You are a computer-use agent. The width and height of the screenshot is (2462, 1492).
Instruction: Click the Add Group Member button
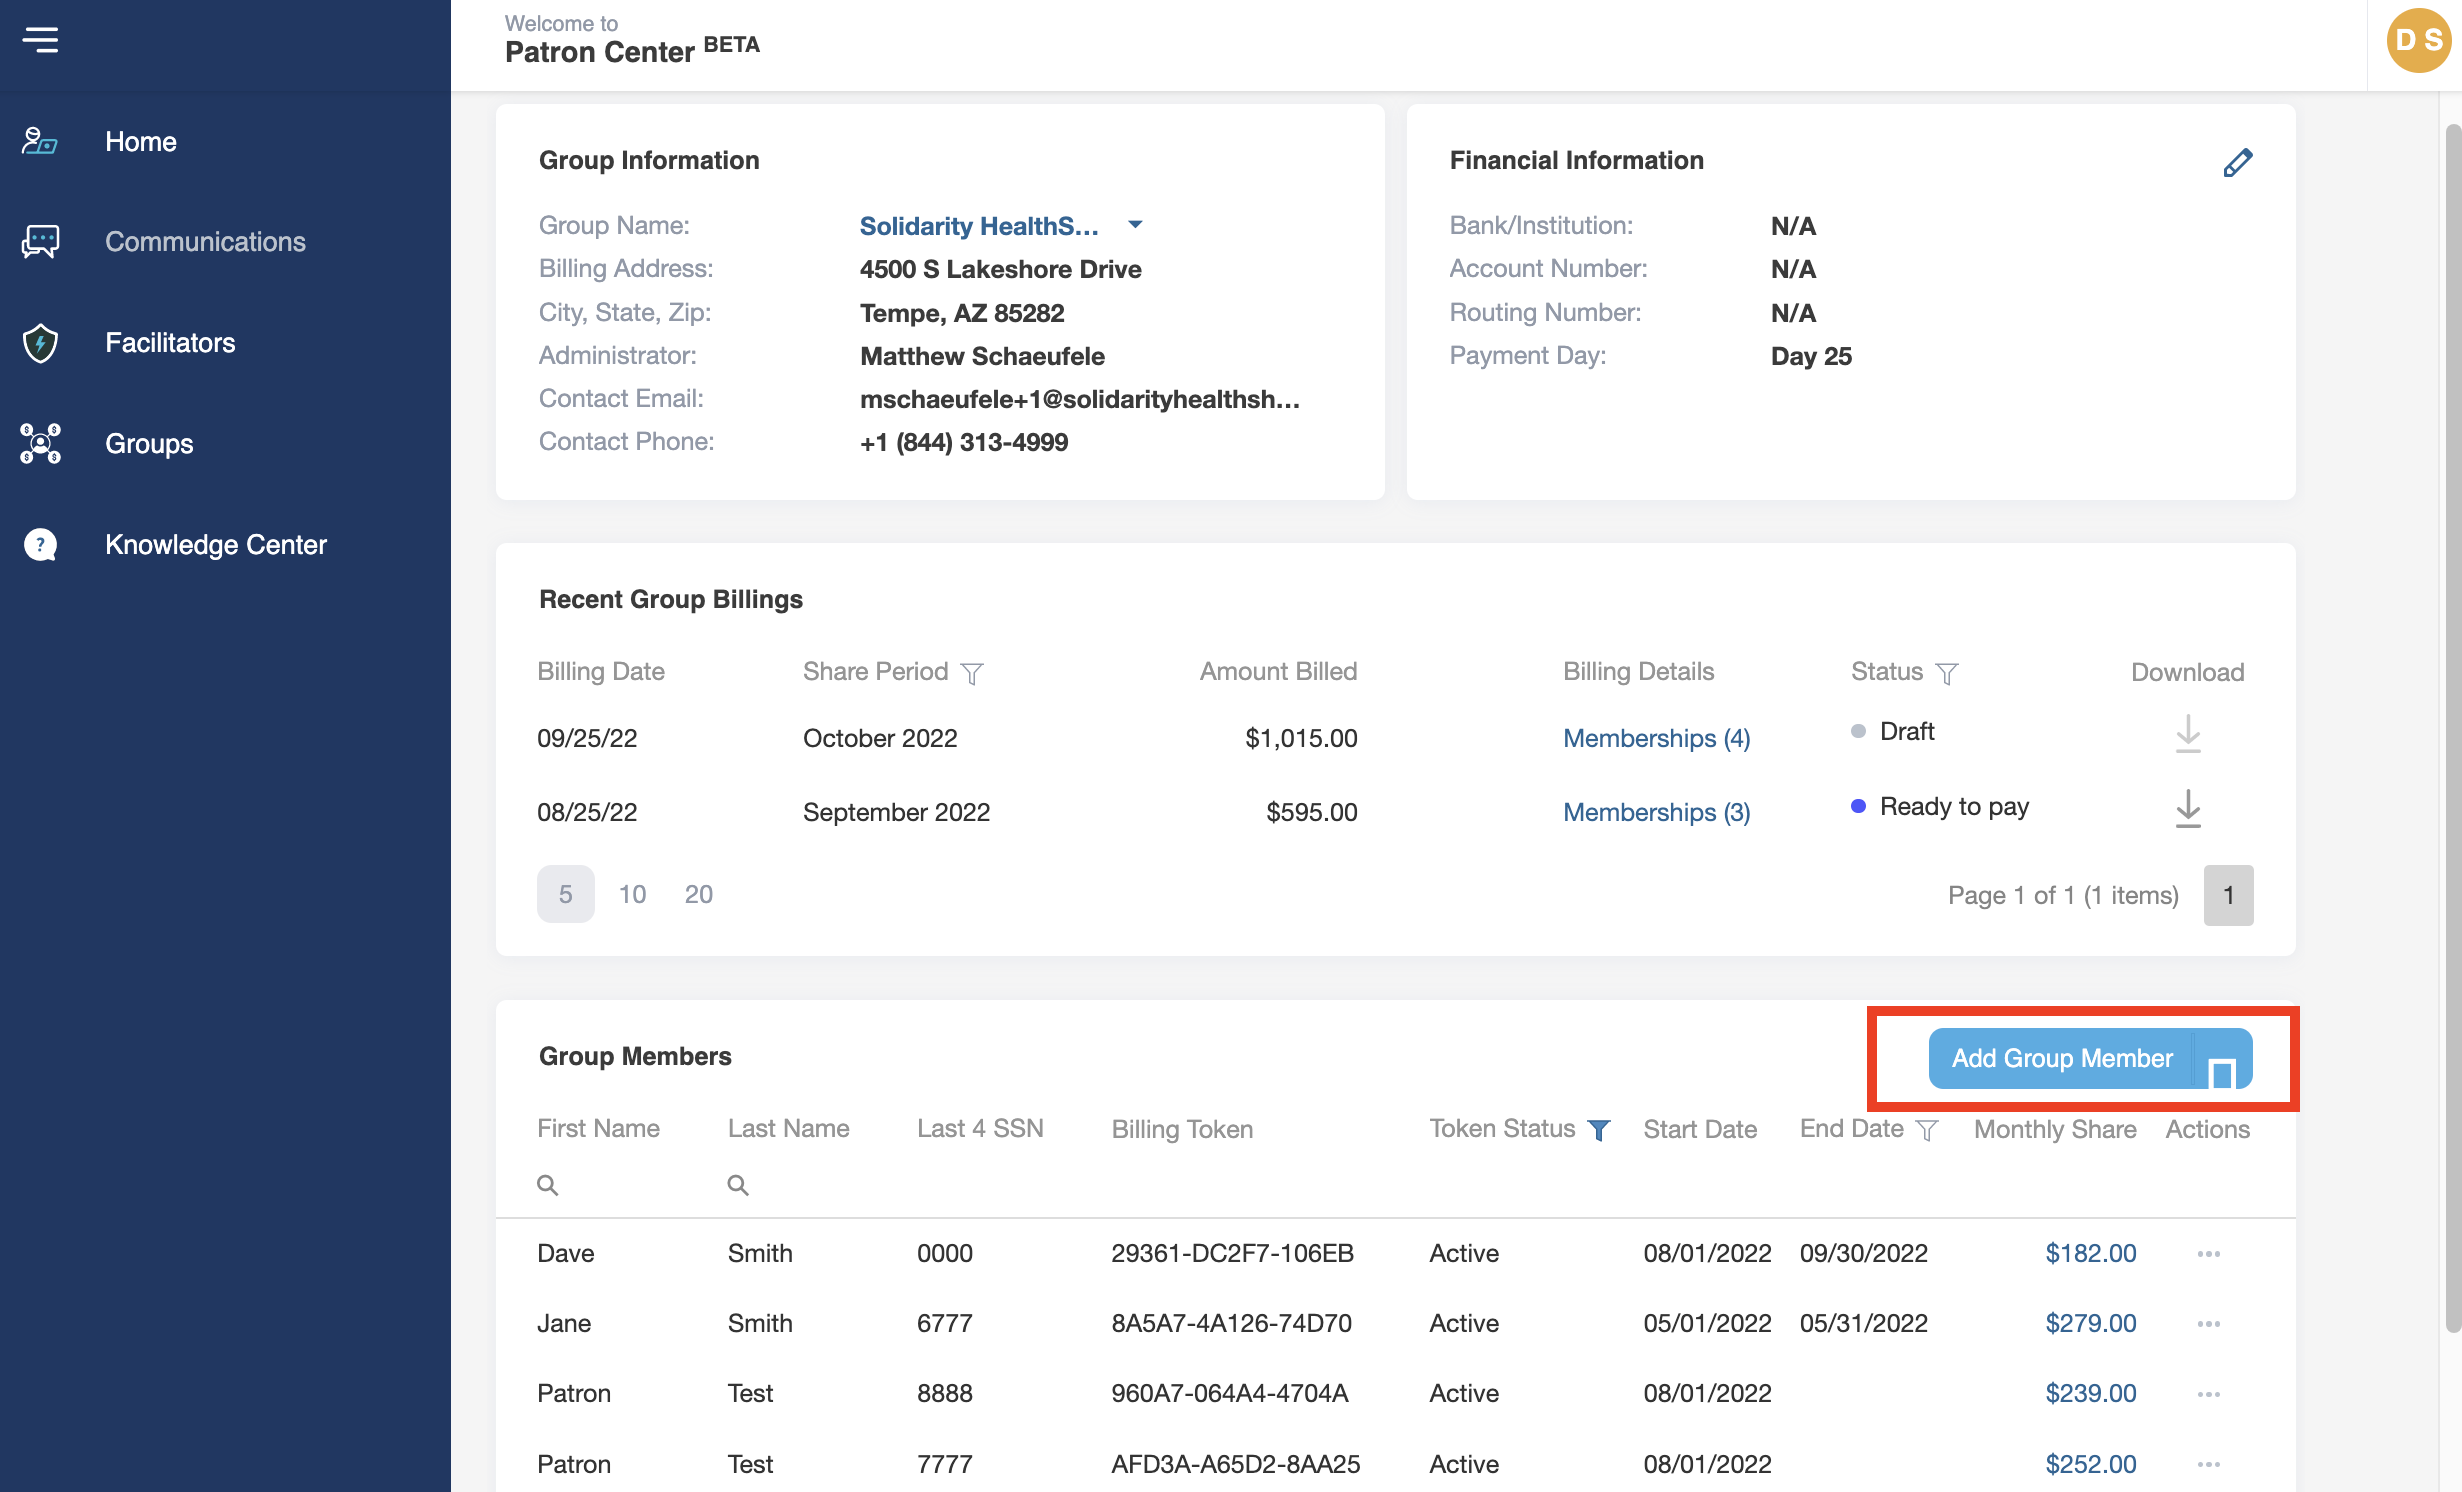tap(2061, 1058)
